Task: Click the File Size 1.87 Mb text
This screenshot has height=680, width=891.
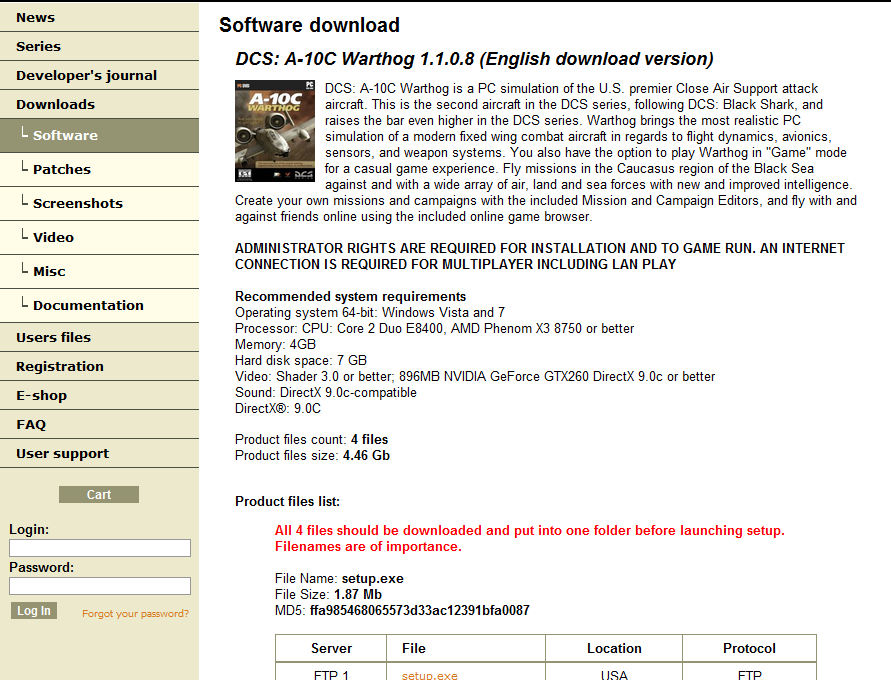Action: coord(328,595)
